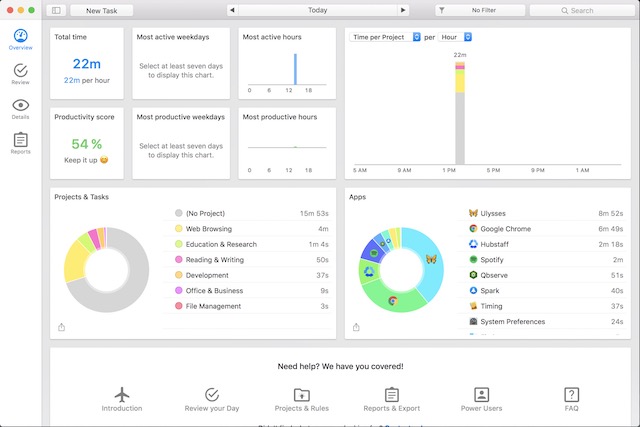Click the New Task button
The height and width of the screenshot is (427, 640).
[102, 11]
